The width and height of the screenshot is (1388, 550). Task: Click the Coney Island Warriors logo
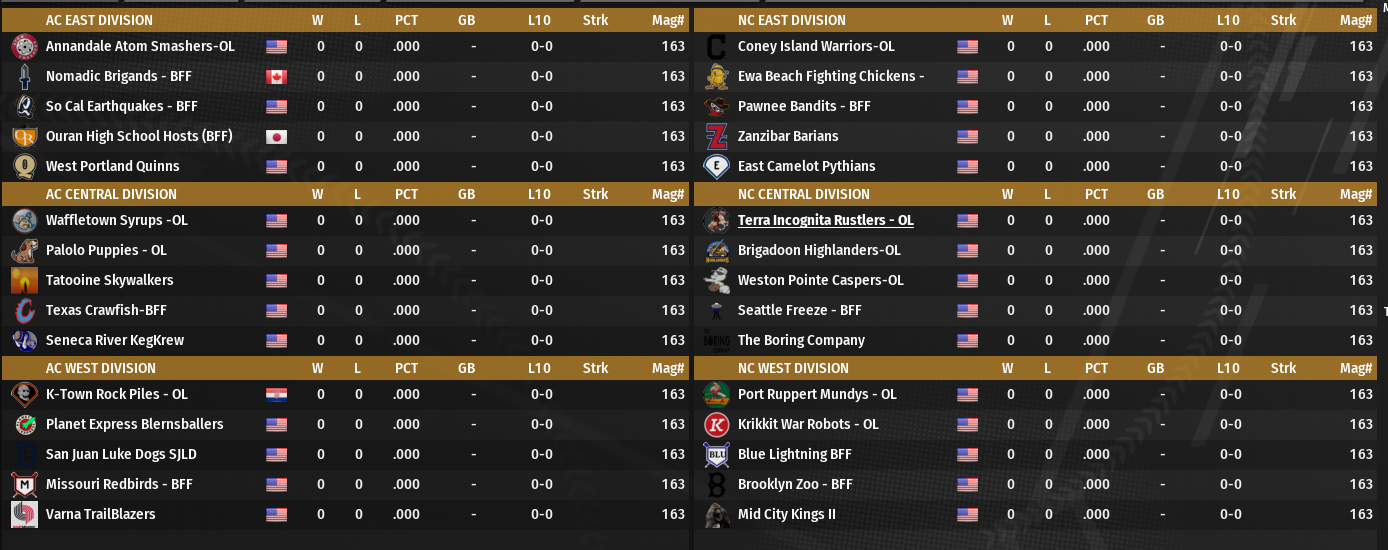coord(716,46)
